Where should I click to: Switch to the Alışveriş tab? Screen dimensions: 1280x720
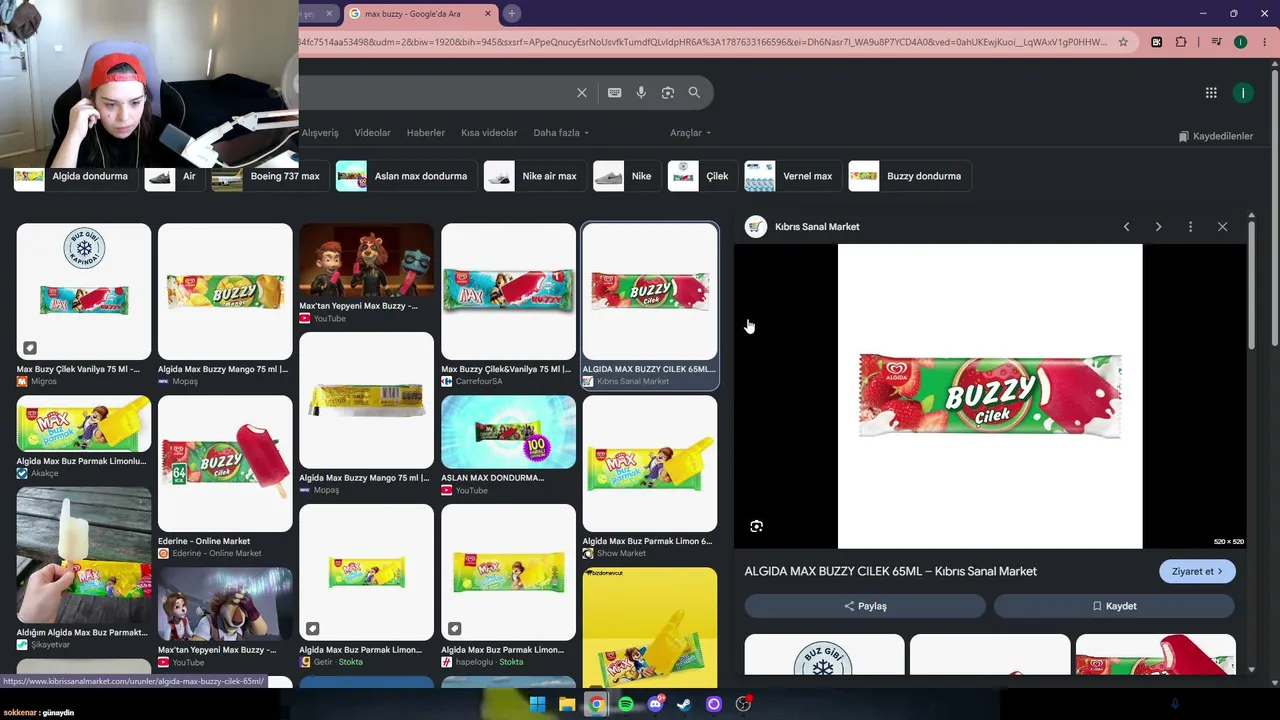(x=320, y=133)
